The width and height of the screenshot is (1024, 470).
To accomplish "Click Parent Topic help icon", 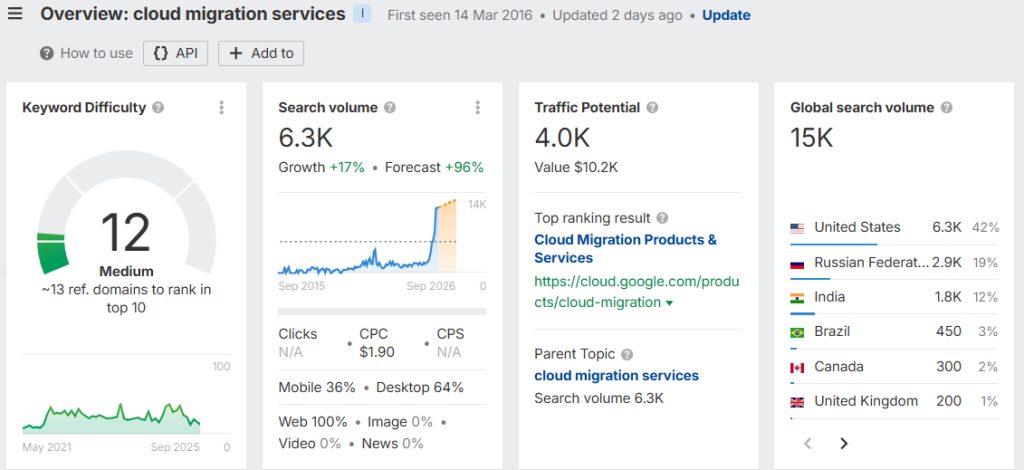I will pos(626,354).
